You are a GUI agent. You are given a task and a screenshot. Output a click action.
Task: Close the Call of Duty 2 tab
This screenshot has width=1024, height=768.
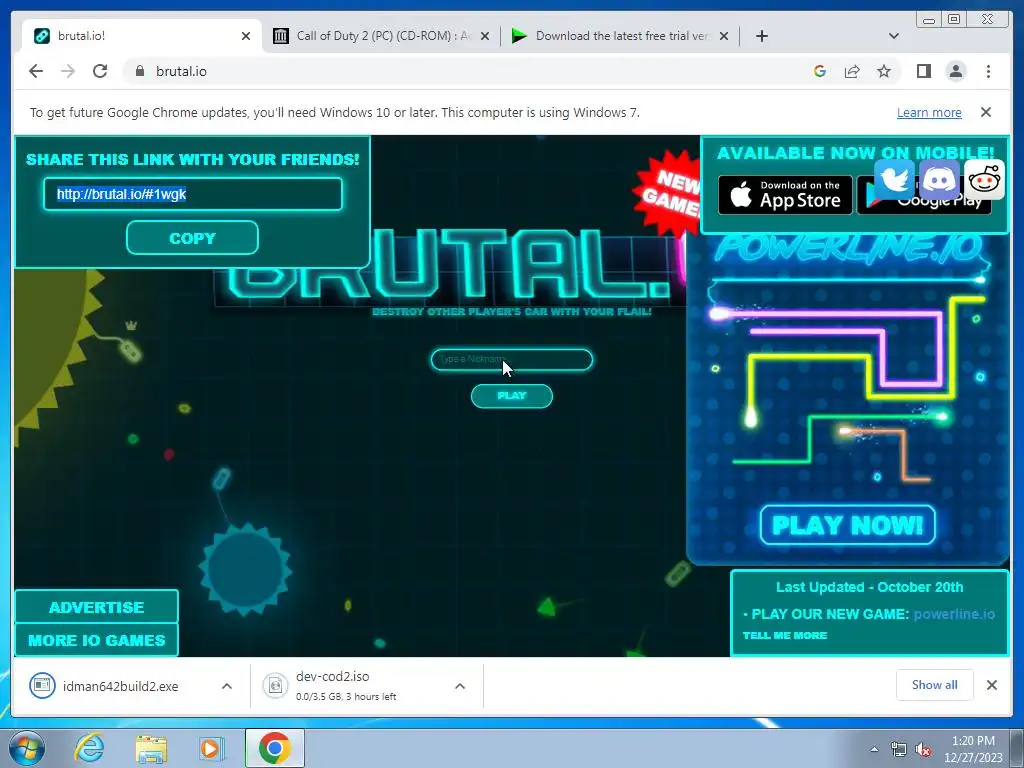pyautogui.click(x=485, y=36)
